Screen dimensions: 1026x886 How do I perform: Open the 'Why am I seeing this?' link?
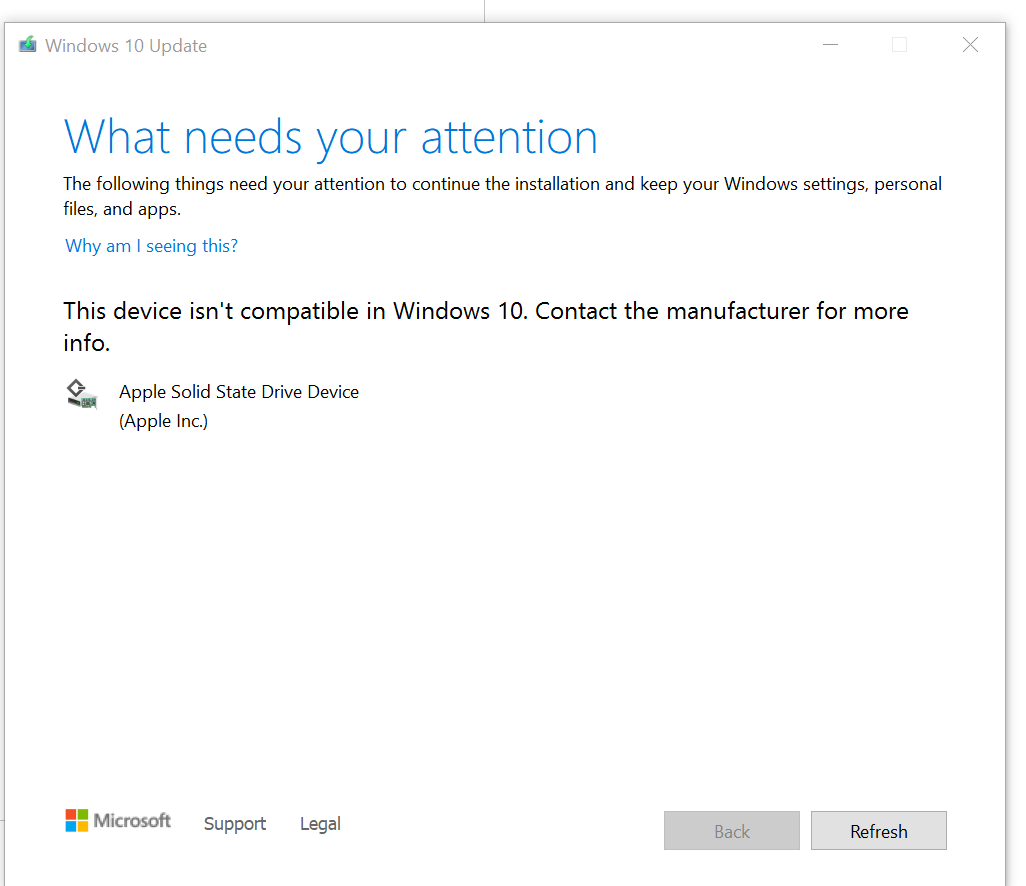pyautogui.click(x=151, y=246)
